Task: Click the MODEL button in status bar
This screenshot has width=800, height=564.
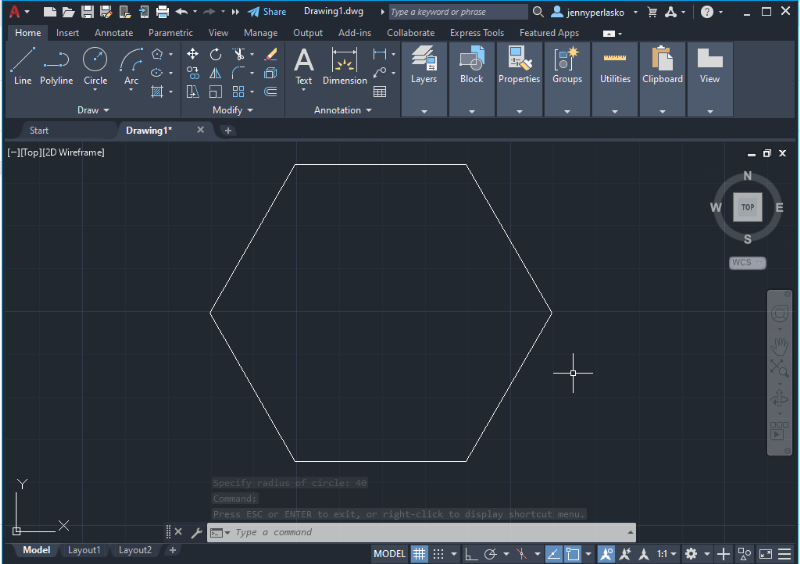Action: click(389, 554)
